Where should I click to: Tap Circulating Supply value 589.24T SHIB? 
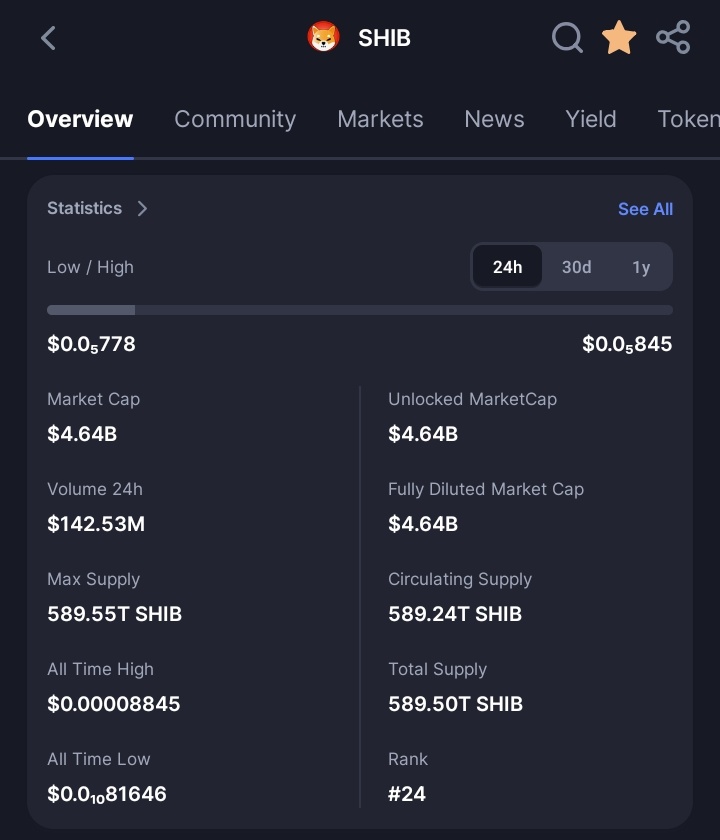click(455, 614)
